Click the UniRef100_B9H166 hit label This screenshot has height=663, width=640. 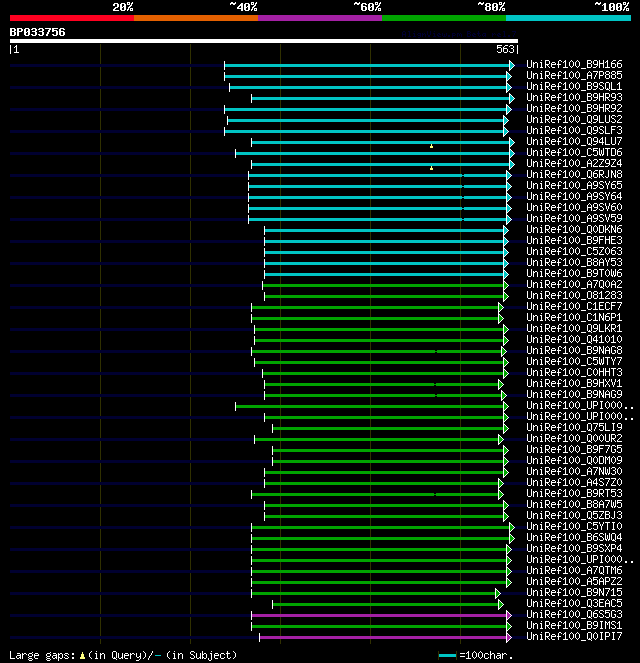point(574,64)
